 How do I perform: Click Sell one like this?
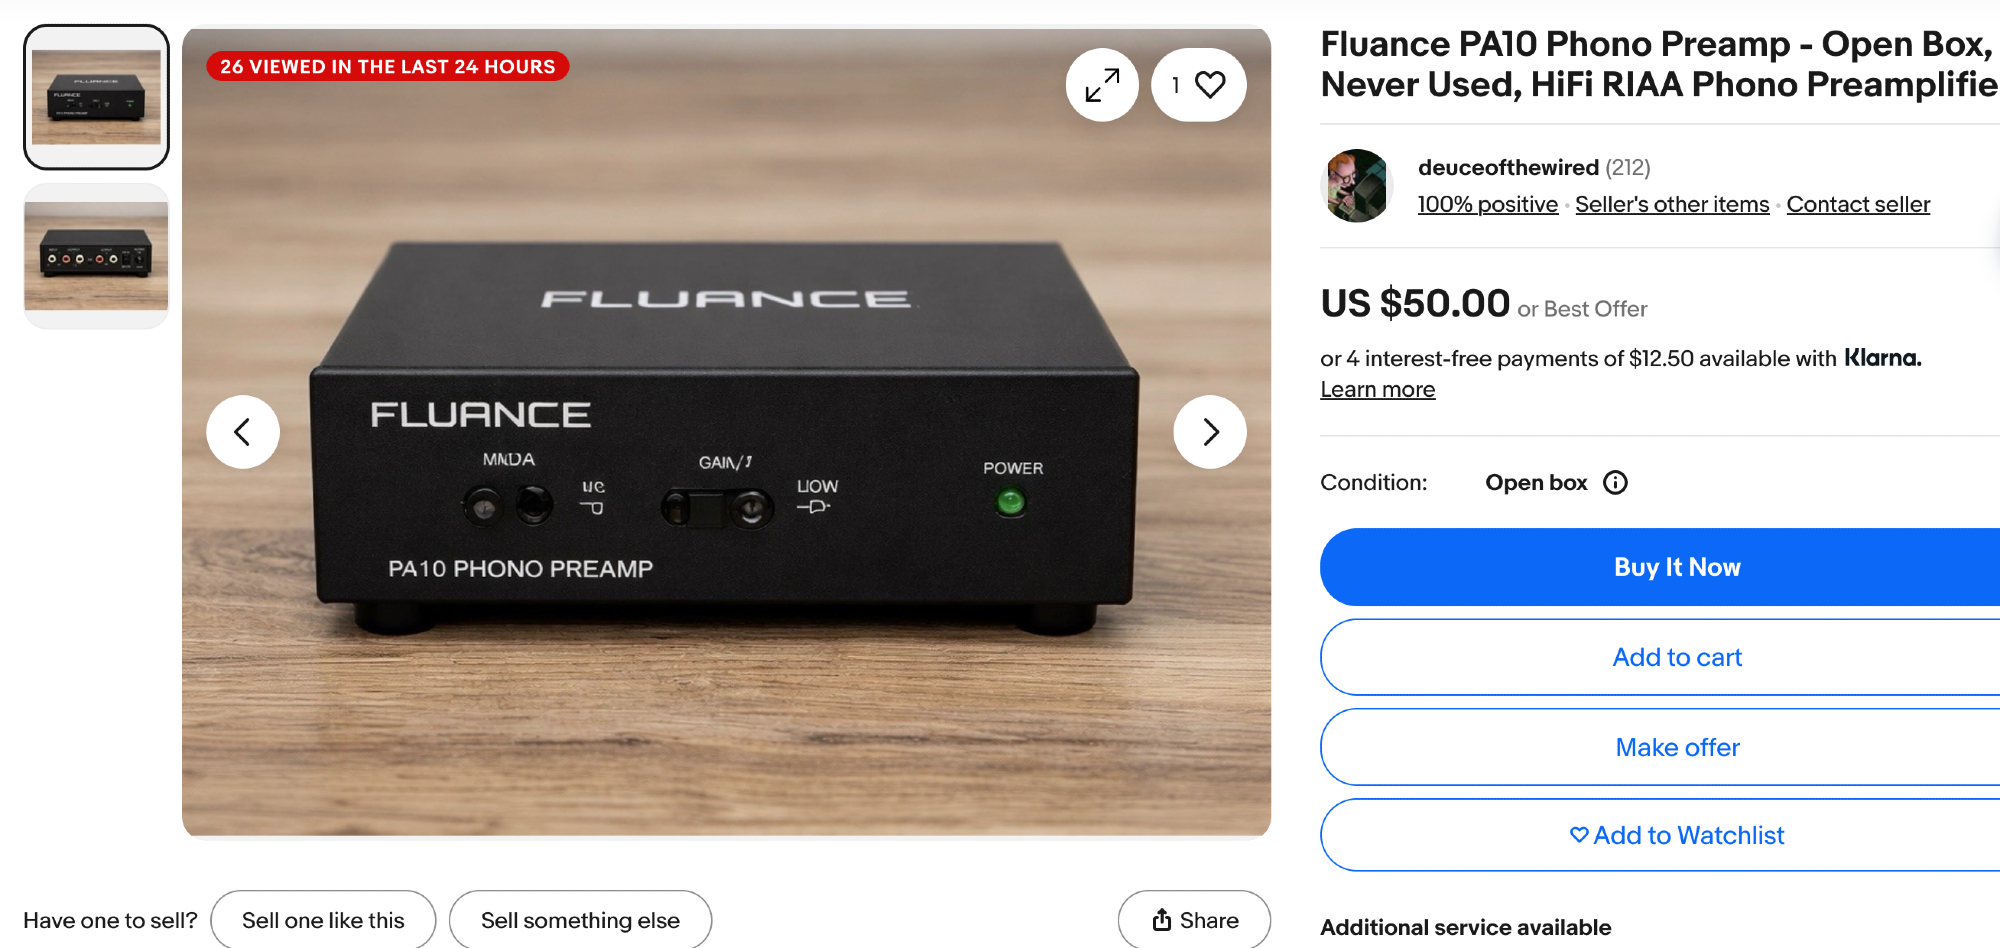tap(323, 920)
